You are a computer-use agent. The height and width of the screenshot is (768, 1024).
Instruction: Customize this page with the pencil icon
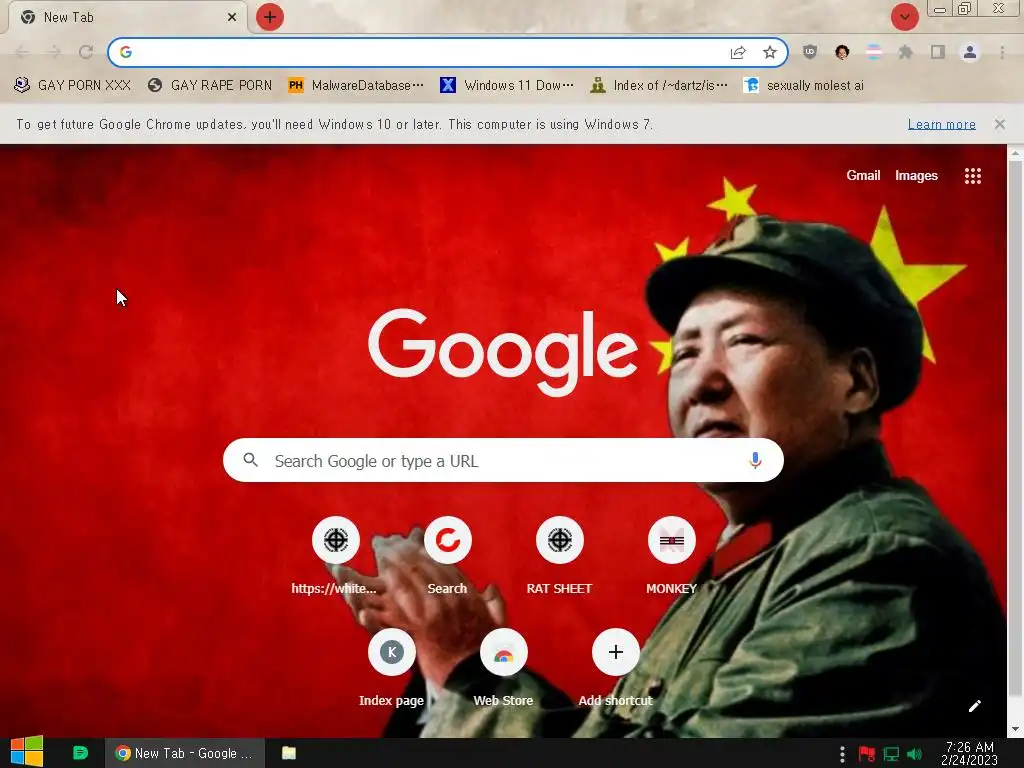[974, 706]
